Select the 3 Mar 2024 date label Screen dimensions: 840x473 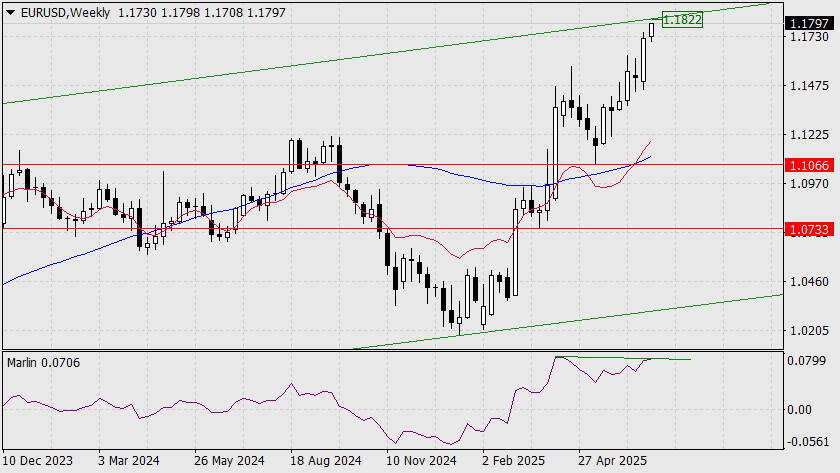(129, 461)
